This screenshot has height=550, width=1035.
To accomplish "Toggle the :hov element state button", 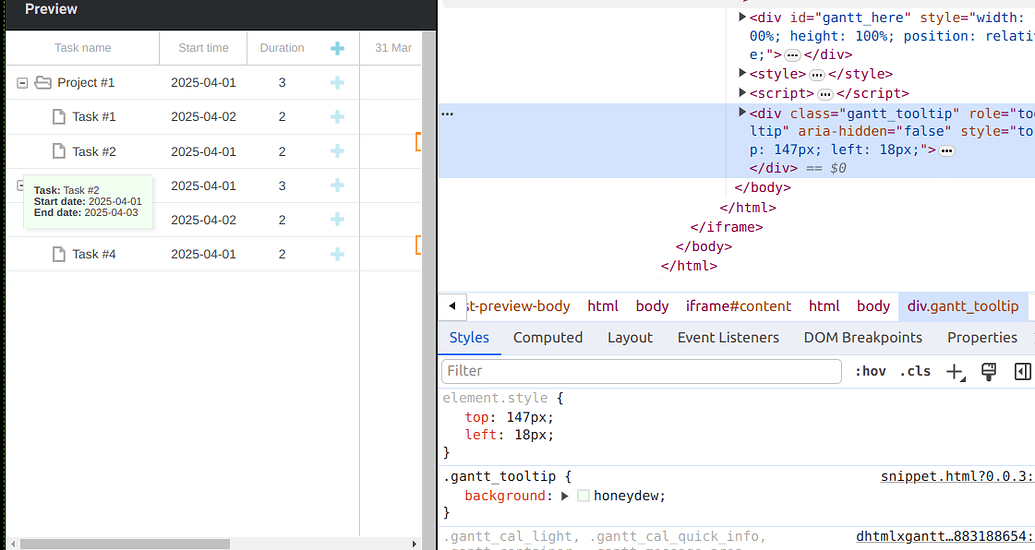I will tap(870, 372).
